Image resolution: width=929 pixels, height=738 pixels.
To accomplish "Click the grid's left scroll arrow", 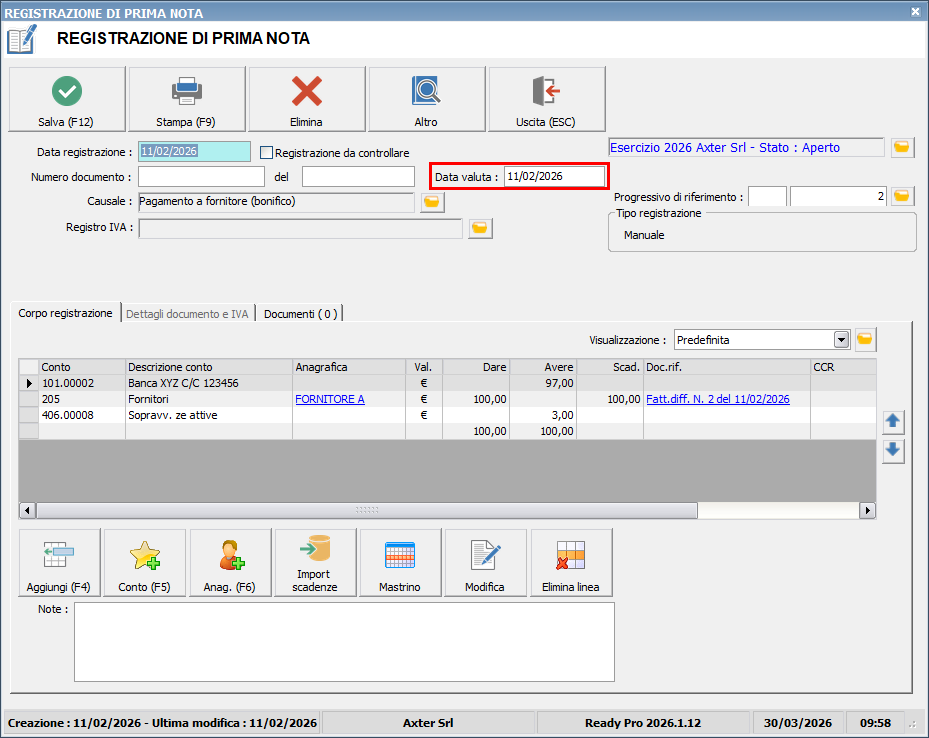I will tap(27, 510).
